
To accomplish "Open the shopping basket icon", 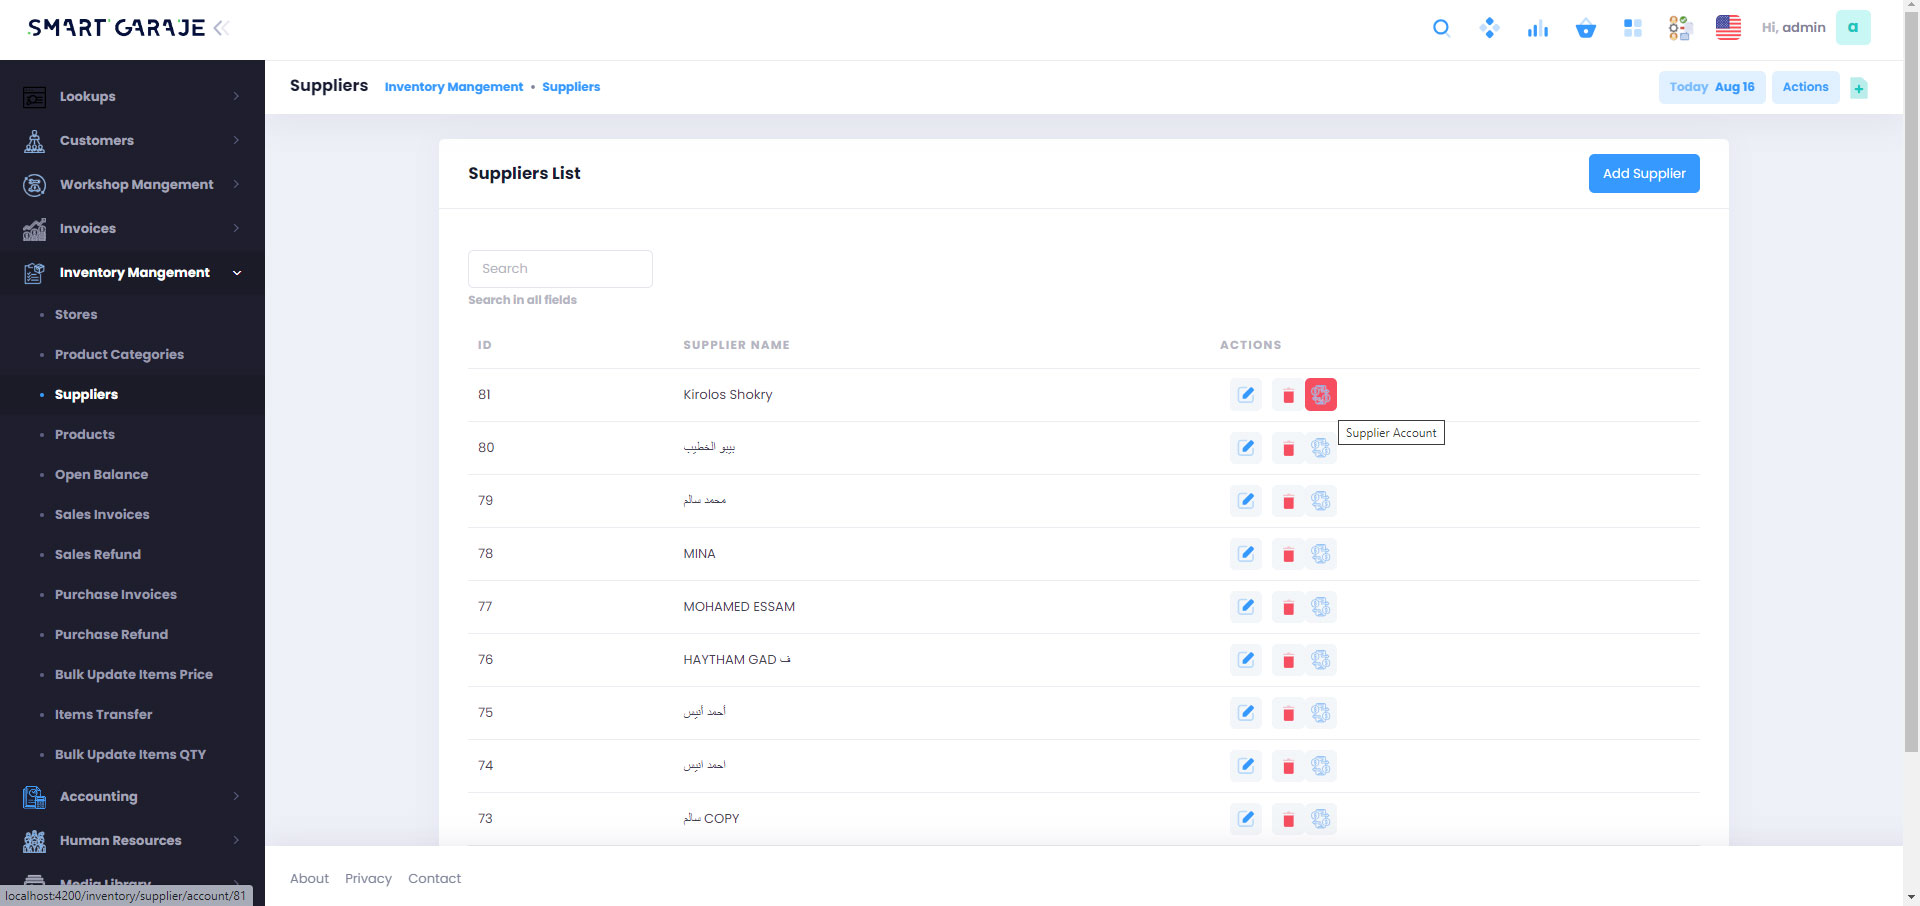I will point(1585,28).
